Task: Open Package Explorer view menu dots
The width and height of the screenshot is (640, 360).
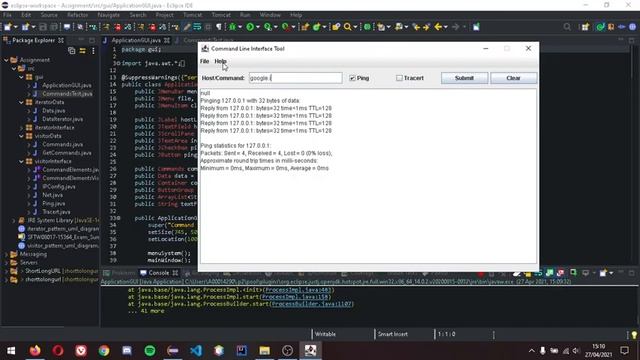Action: [x=93, y=51]
